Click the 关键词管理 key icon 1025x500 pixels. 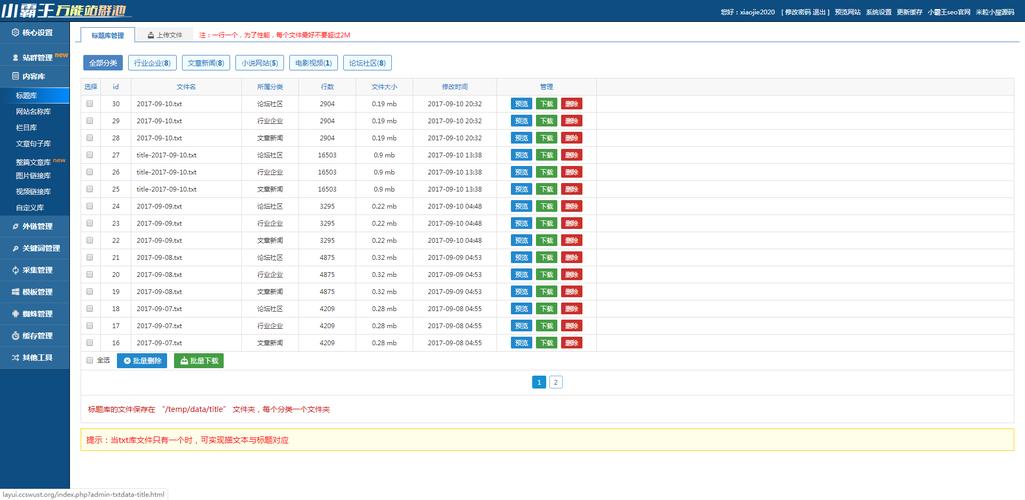click(x=15, y=248)
